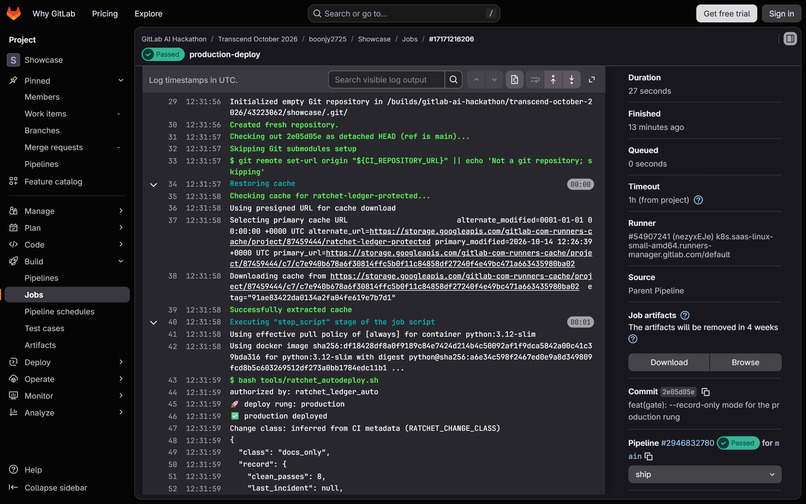Jump to top of the log
The height and width of the screenshot is (504, 806).
coord(553,80)
